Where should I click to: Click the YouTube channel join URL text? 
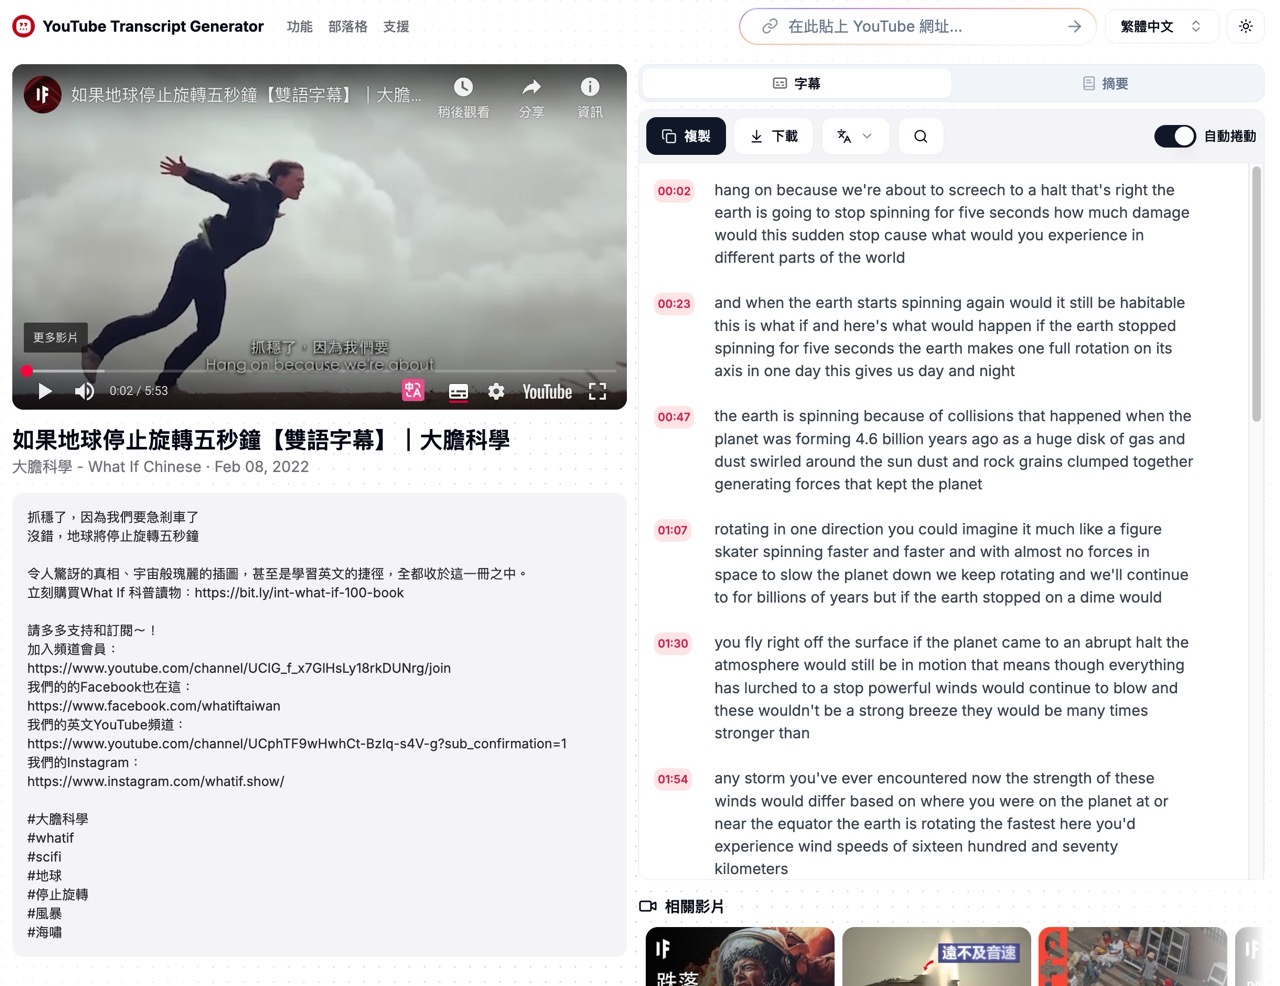click(x=239, y=668)
